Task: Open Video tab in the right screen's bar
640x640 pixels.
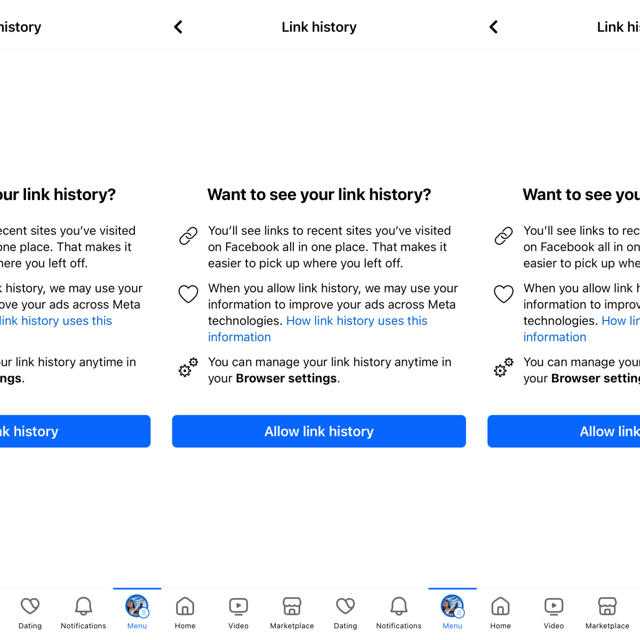Action: click(554, 612)
